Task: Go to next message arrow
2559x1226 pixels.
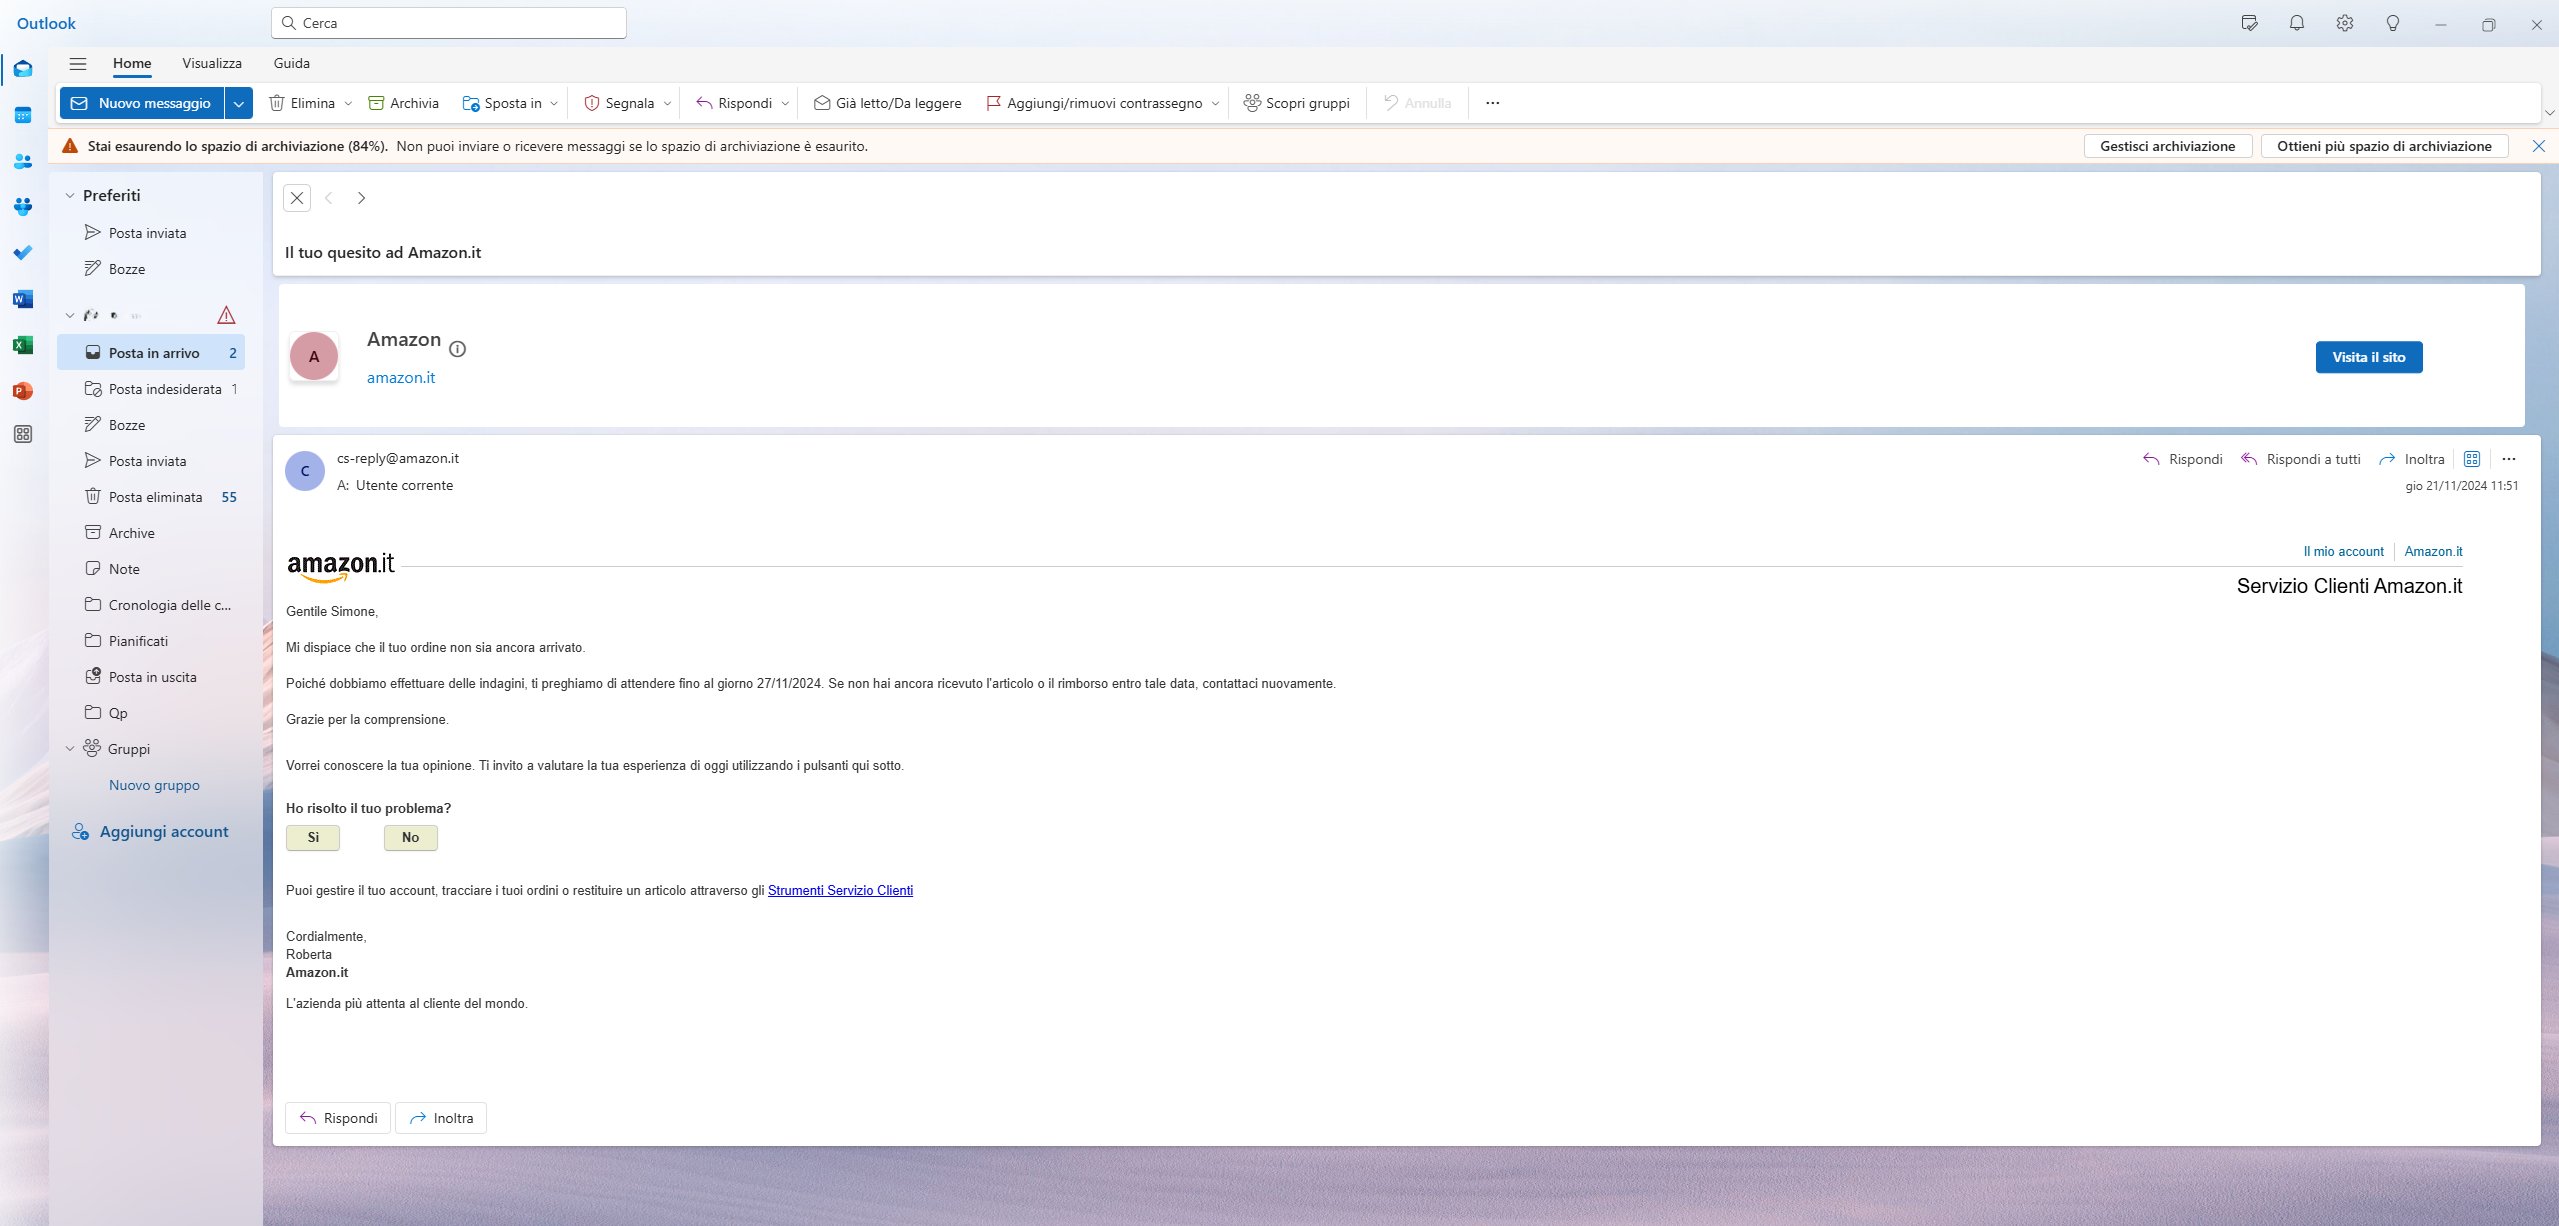Action: (362, 198)
